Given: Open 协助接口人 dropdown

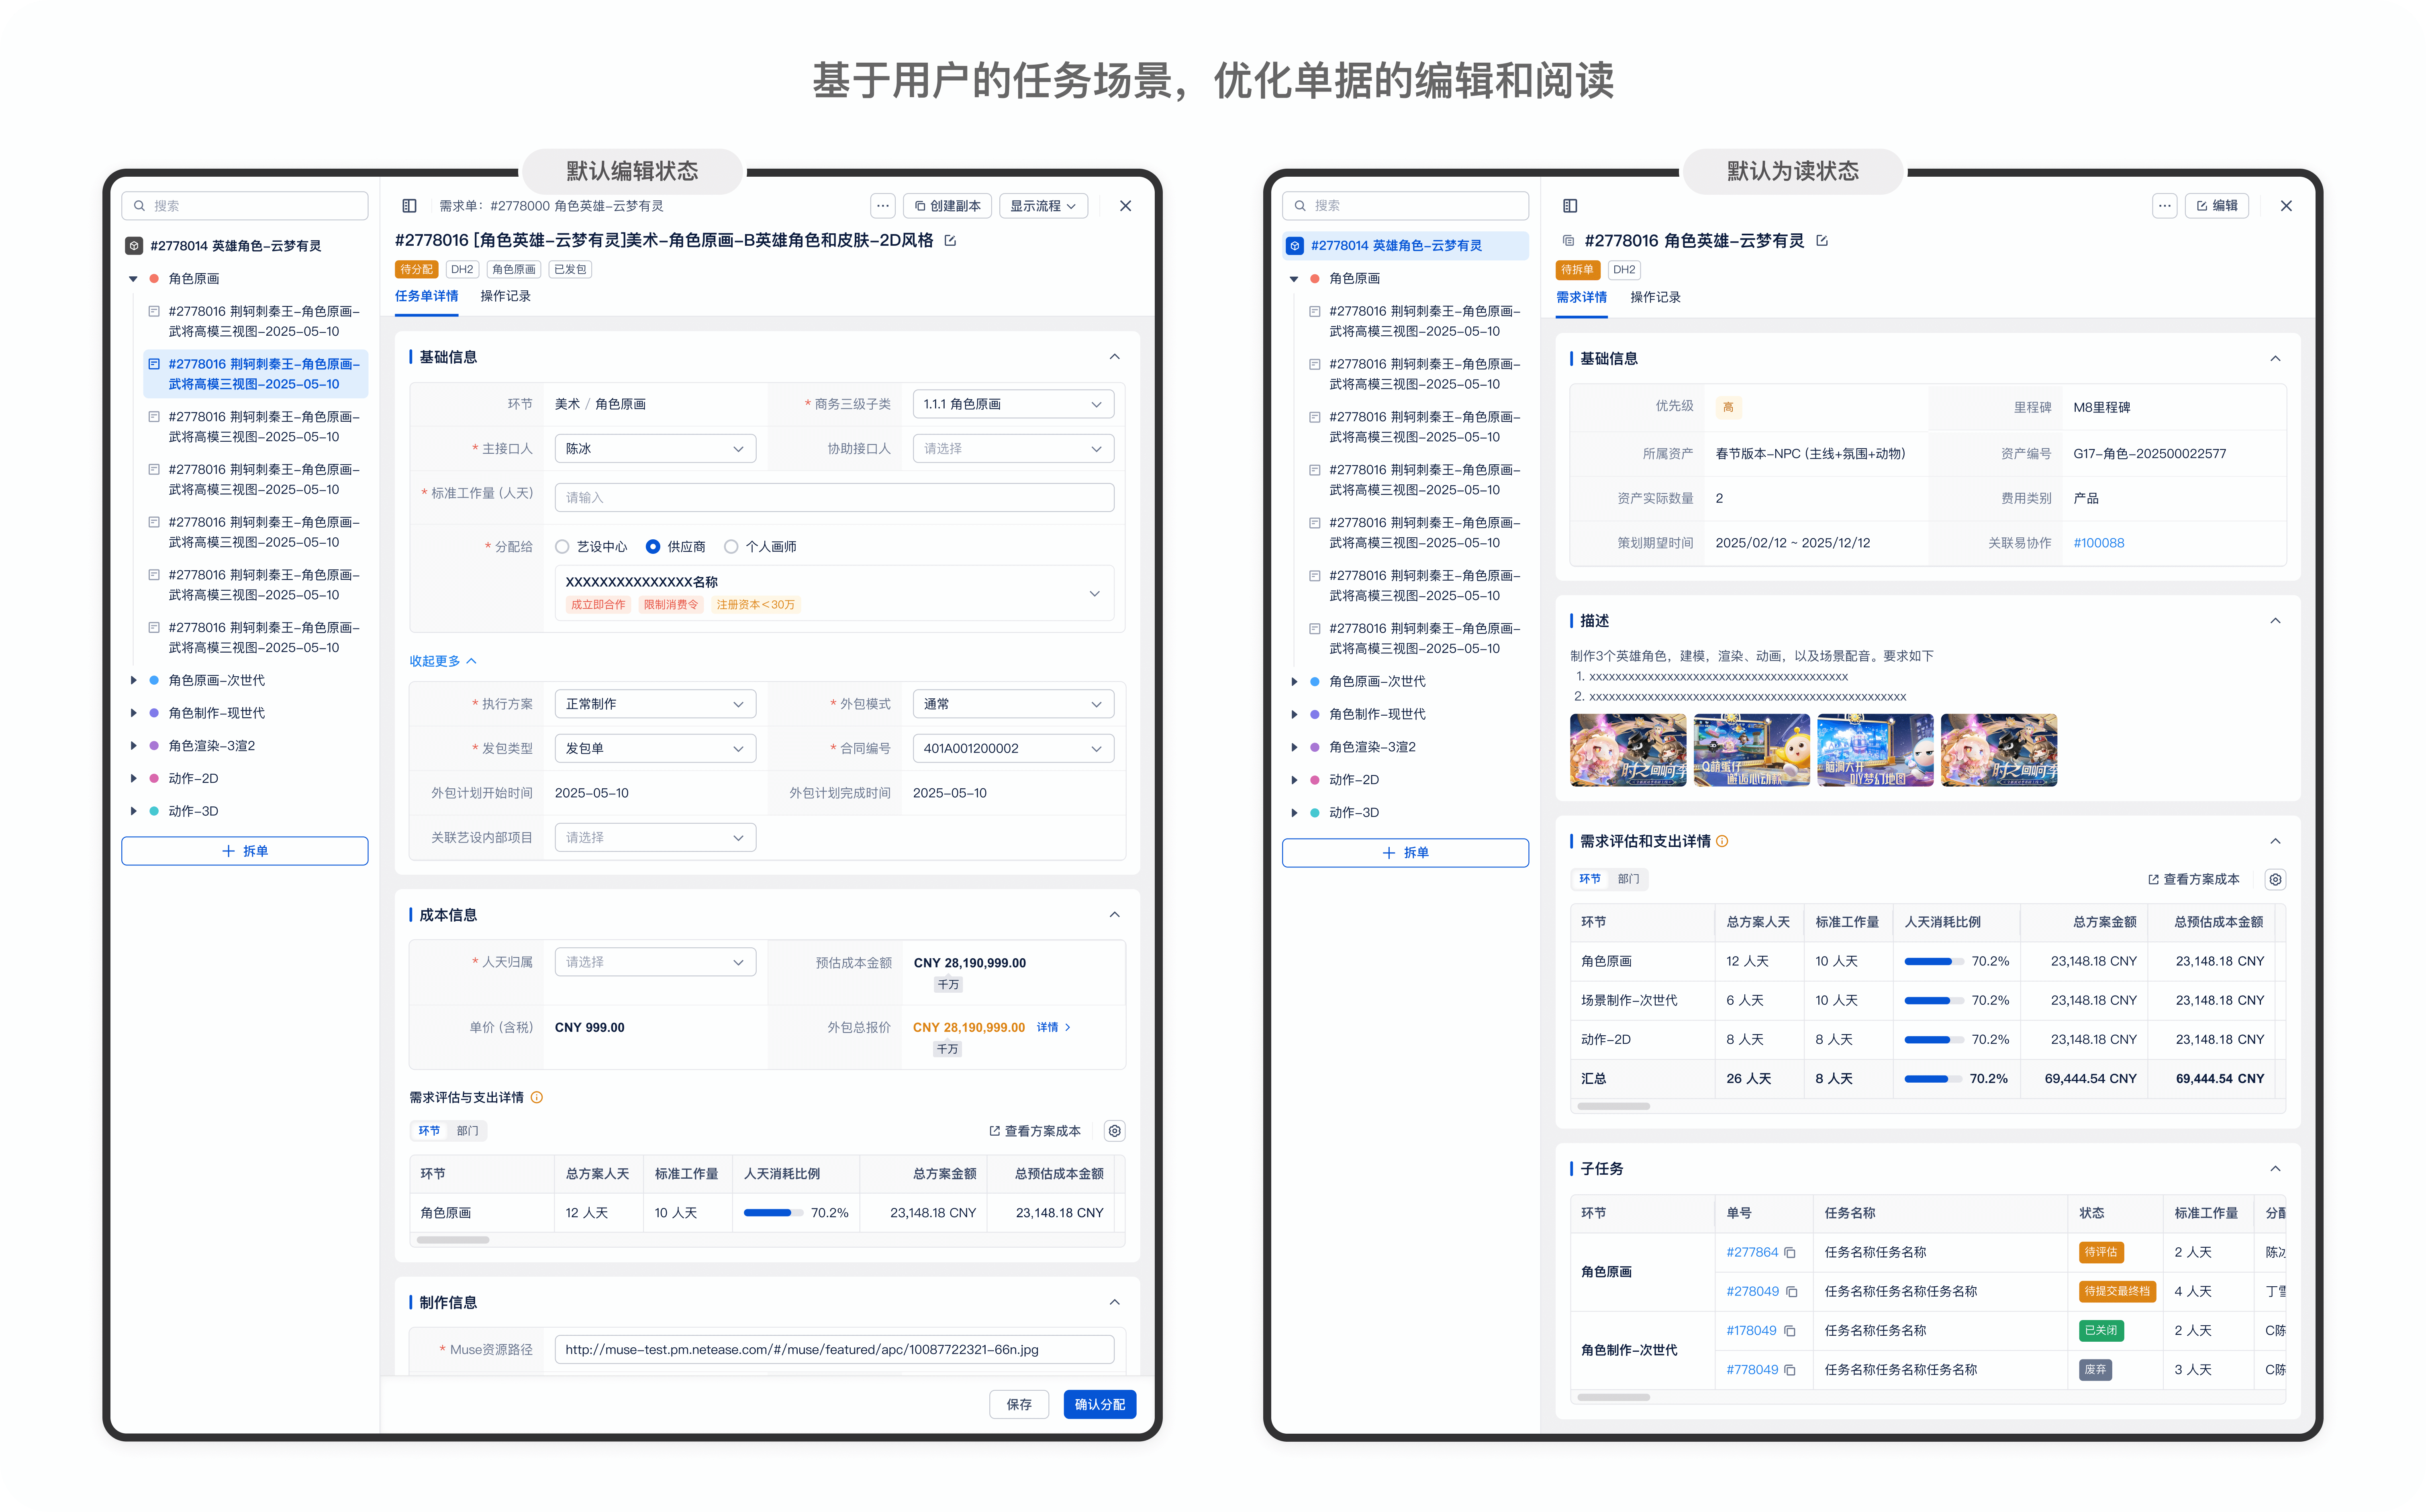Looking at the screenshot, I should coord(1013,449).
